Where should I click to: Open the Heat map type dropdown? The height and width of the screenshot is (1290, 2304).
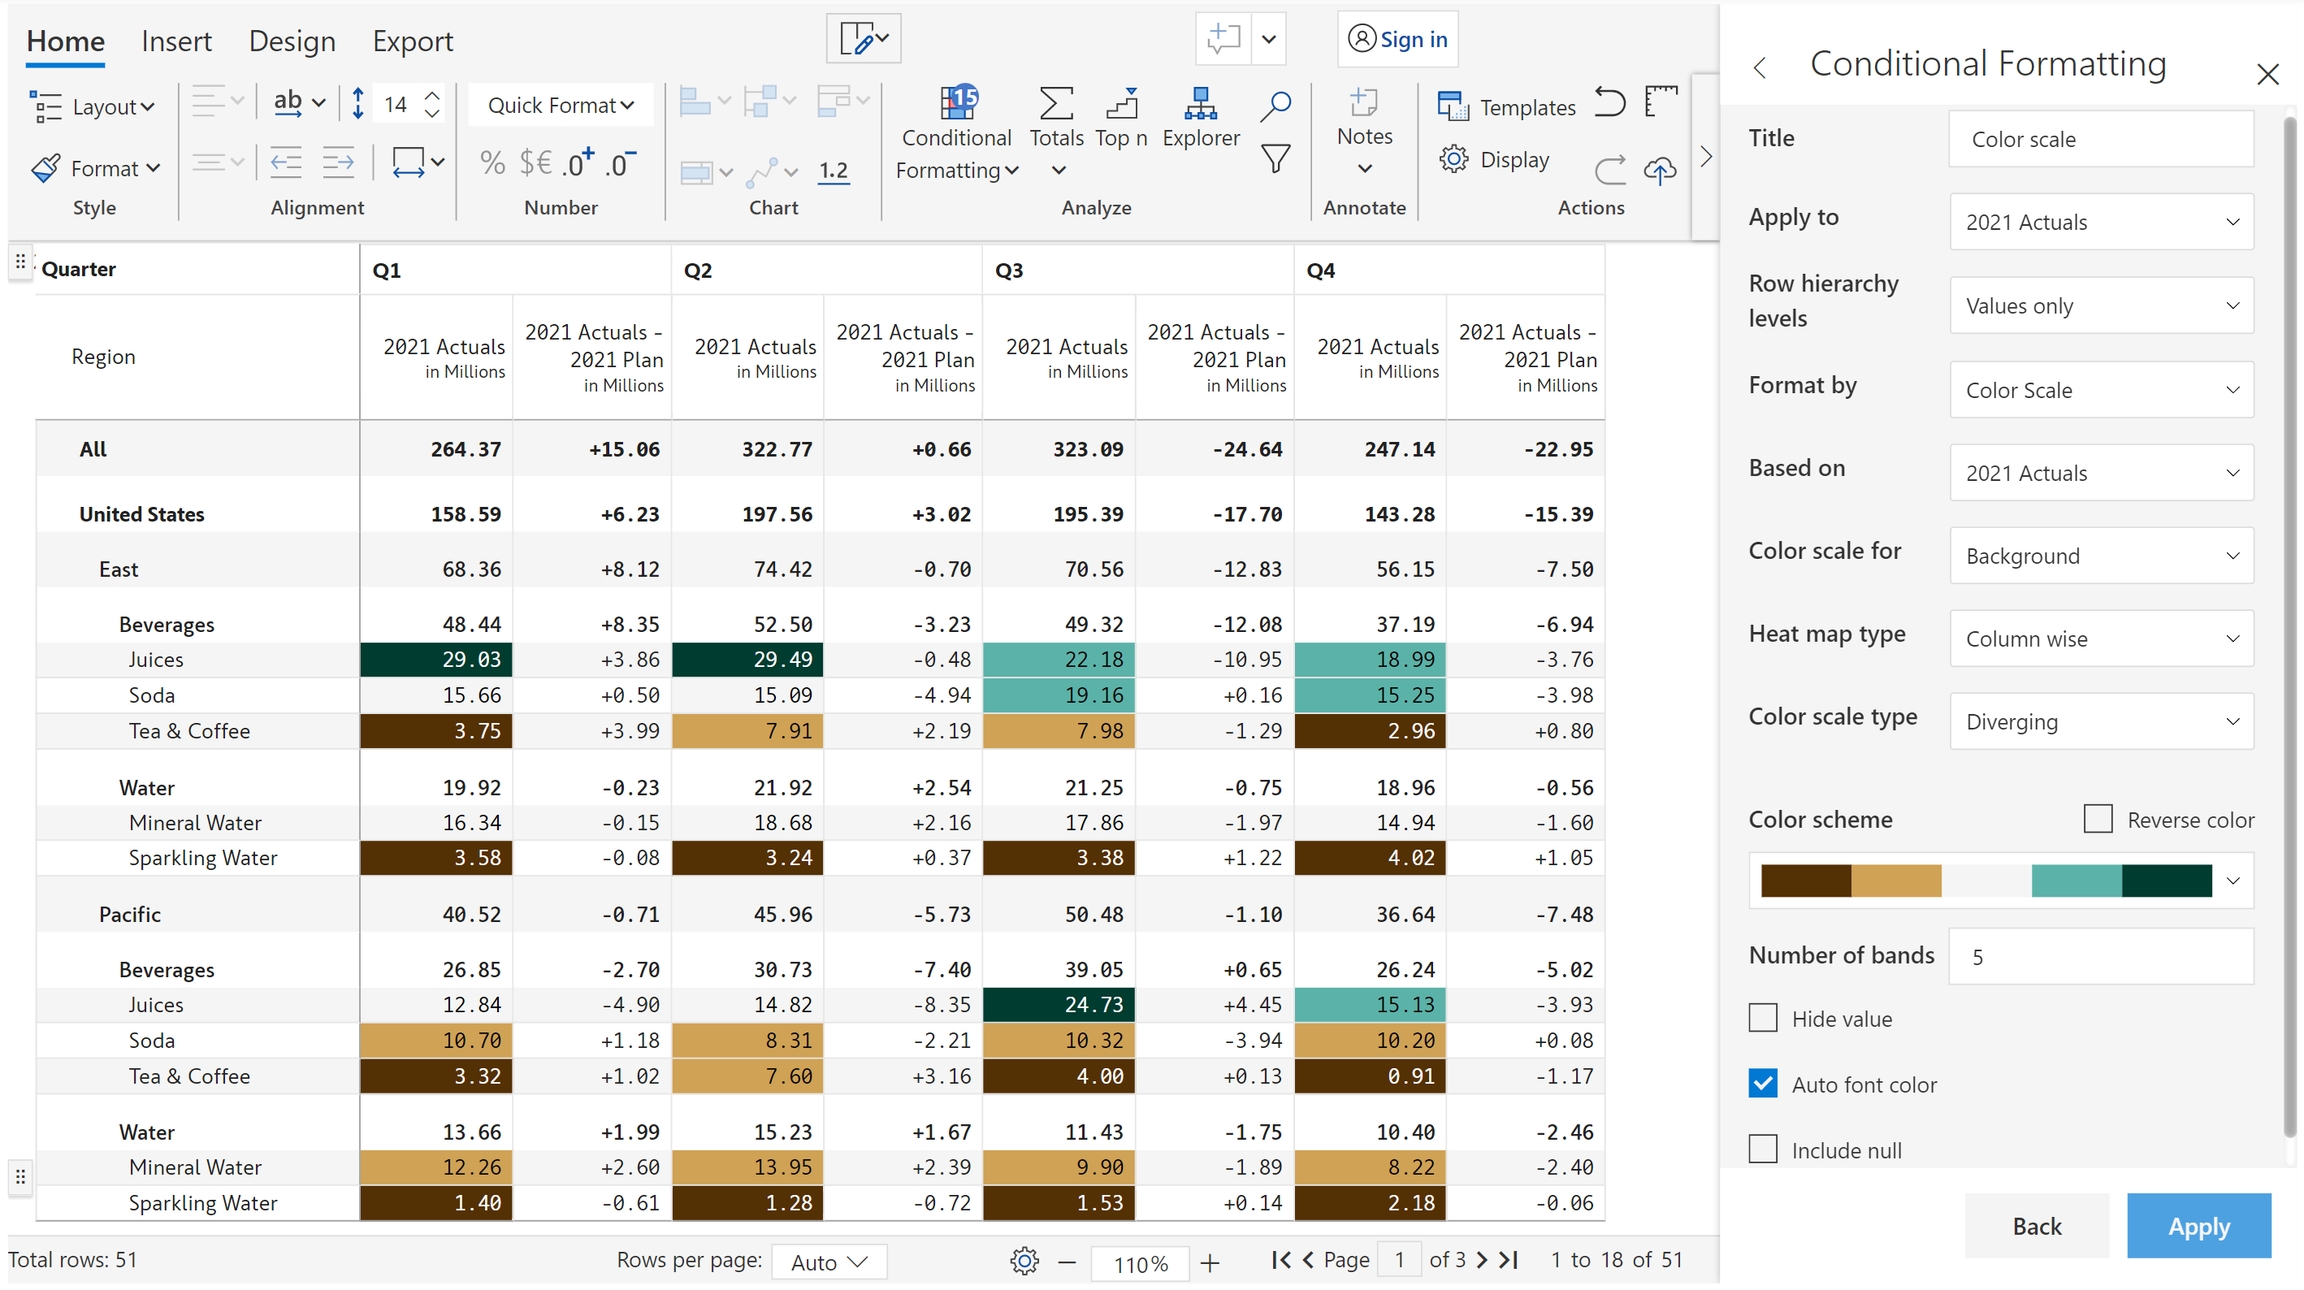(2101, 638)
